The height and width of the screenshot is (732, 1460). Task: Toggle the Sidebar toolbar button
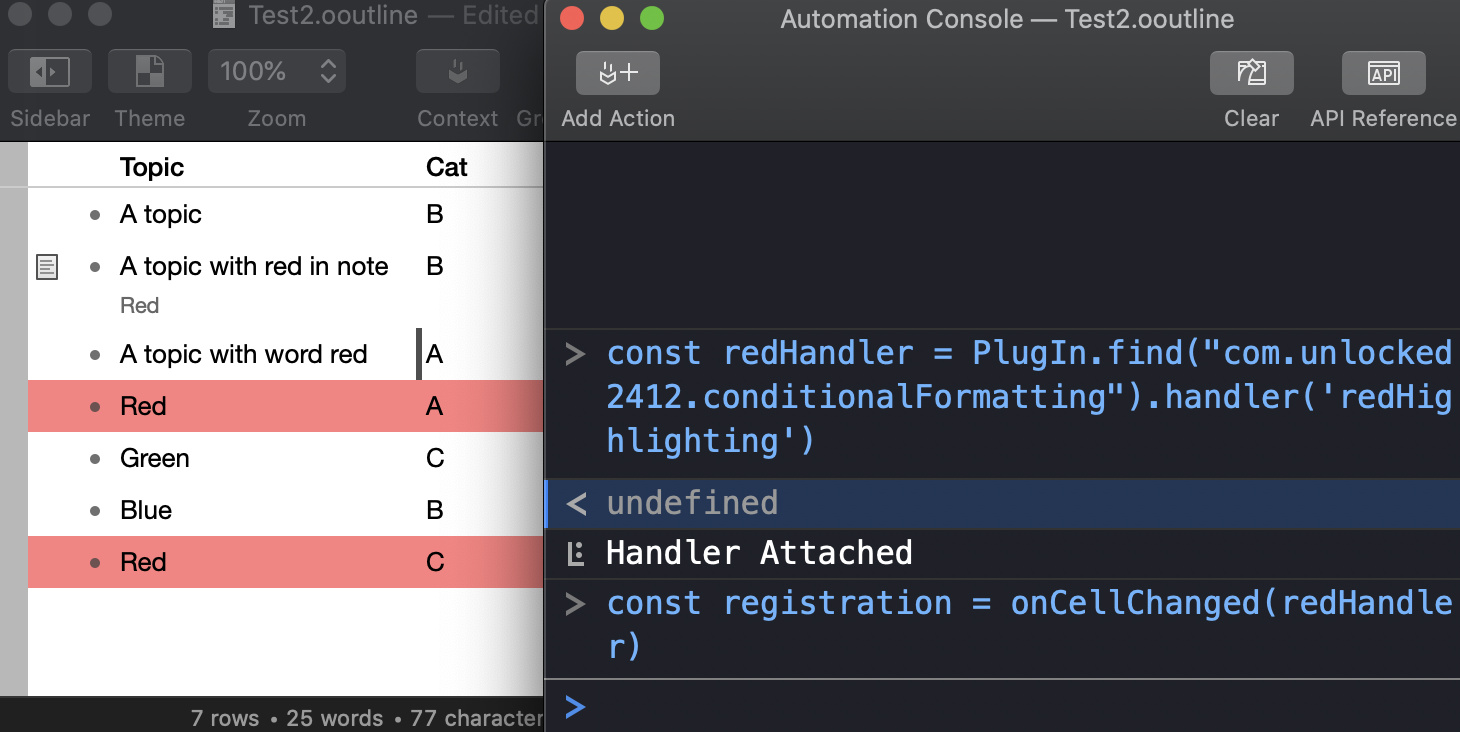(x=50, y=72)
